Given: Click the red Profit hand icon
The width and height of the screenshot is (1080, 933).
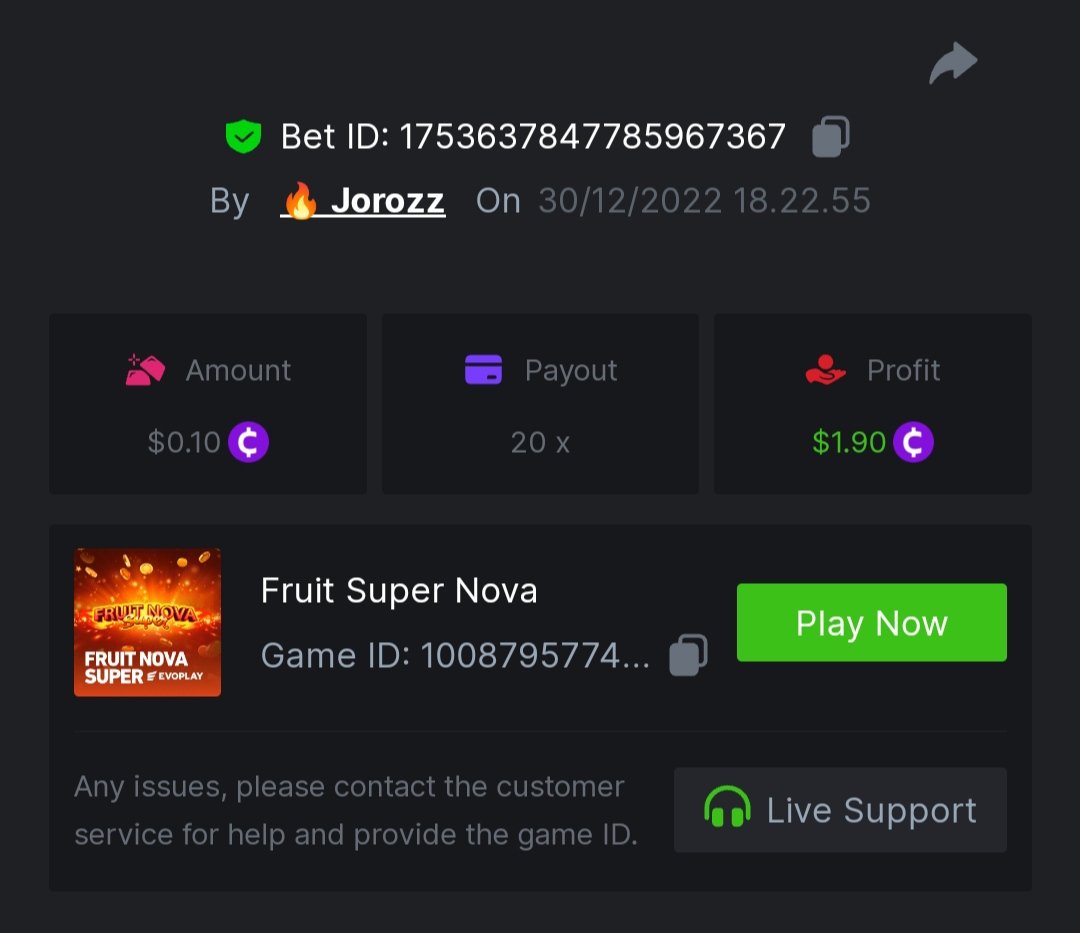Looking at the screenshot, I should 825,370.
